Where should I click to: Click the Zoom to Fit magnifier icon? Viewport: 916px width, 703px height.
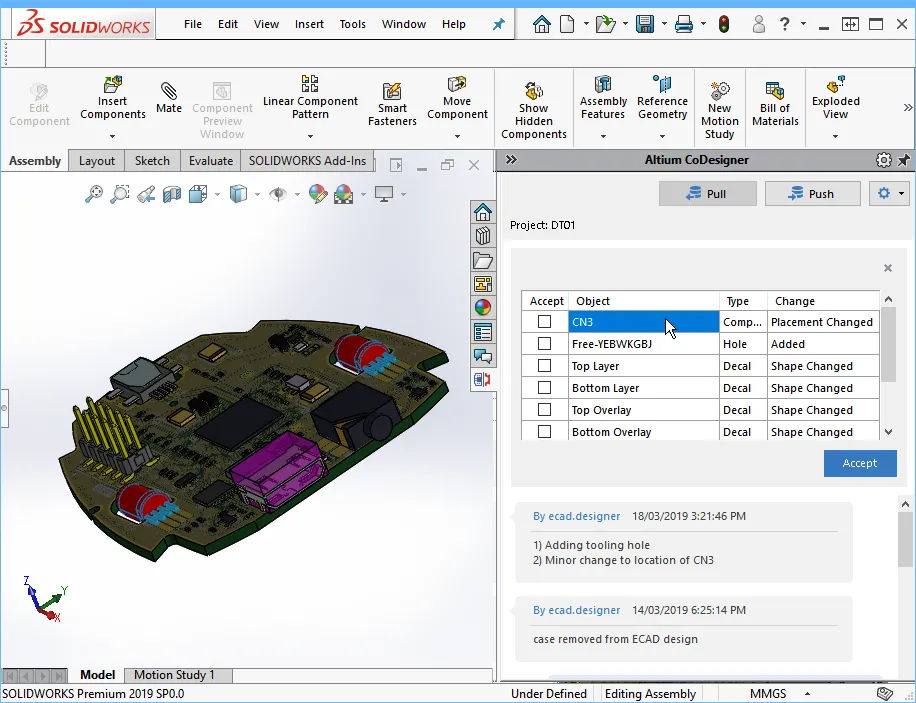click(x=94, y=194)
